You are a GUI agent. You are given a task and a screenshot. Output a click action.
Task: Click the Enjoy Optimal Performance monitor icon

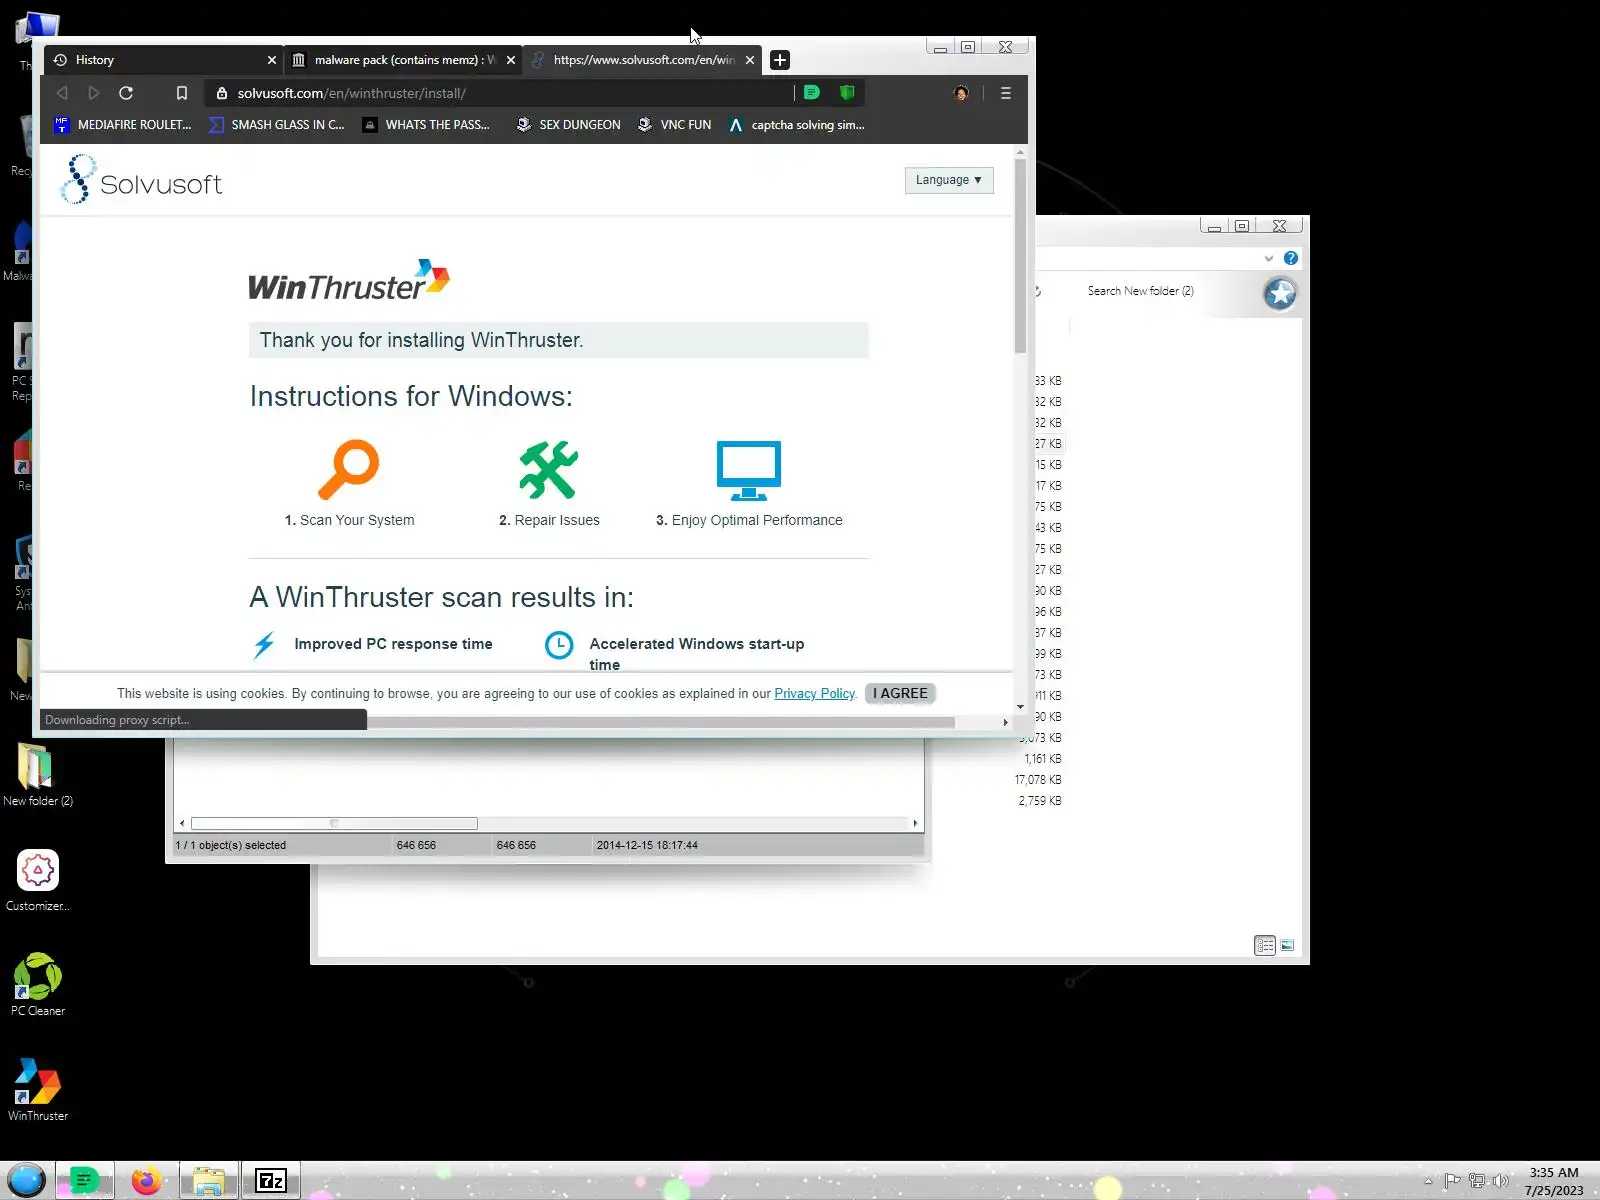point(749,470)
